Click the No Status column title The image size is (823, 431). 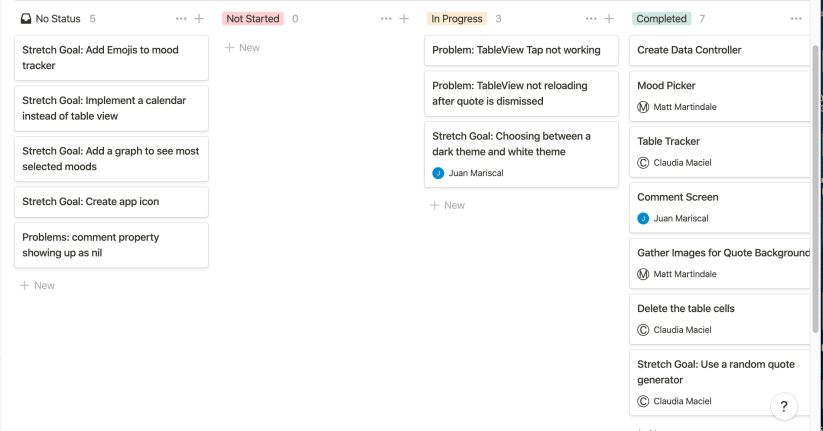click(x=58, y=19)
